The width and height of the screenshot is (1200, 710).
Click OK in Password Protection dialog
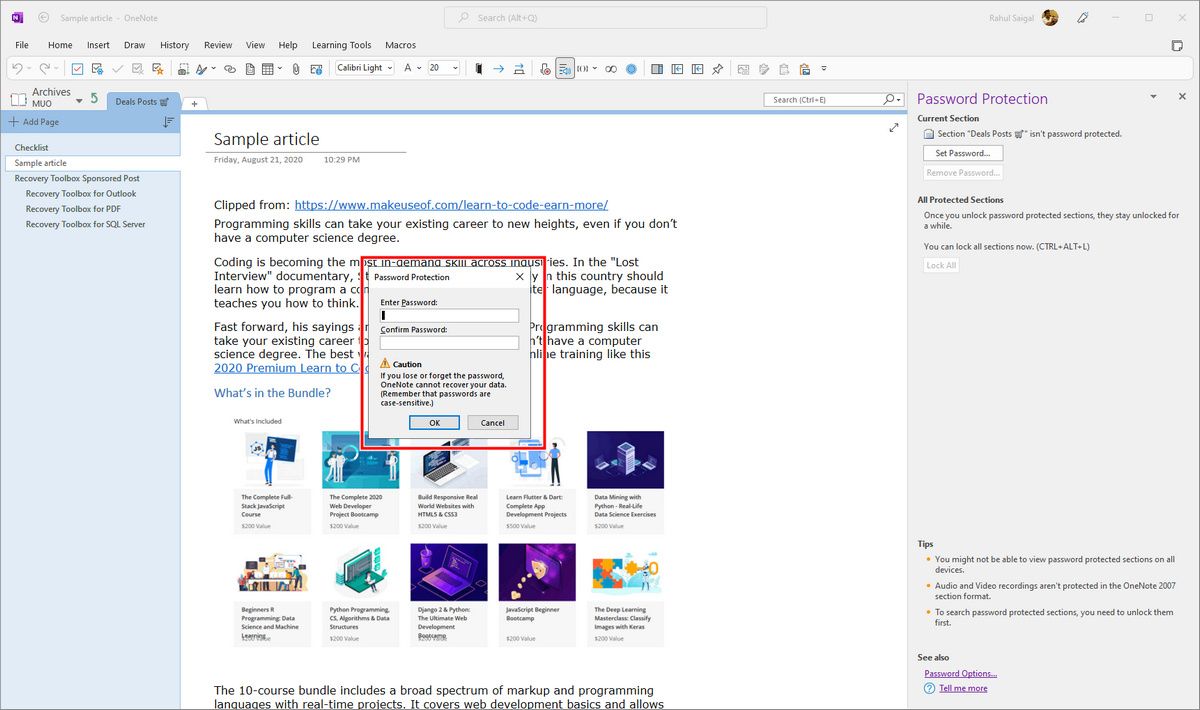pos(434,423)
